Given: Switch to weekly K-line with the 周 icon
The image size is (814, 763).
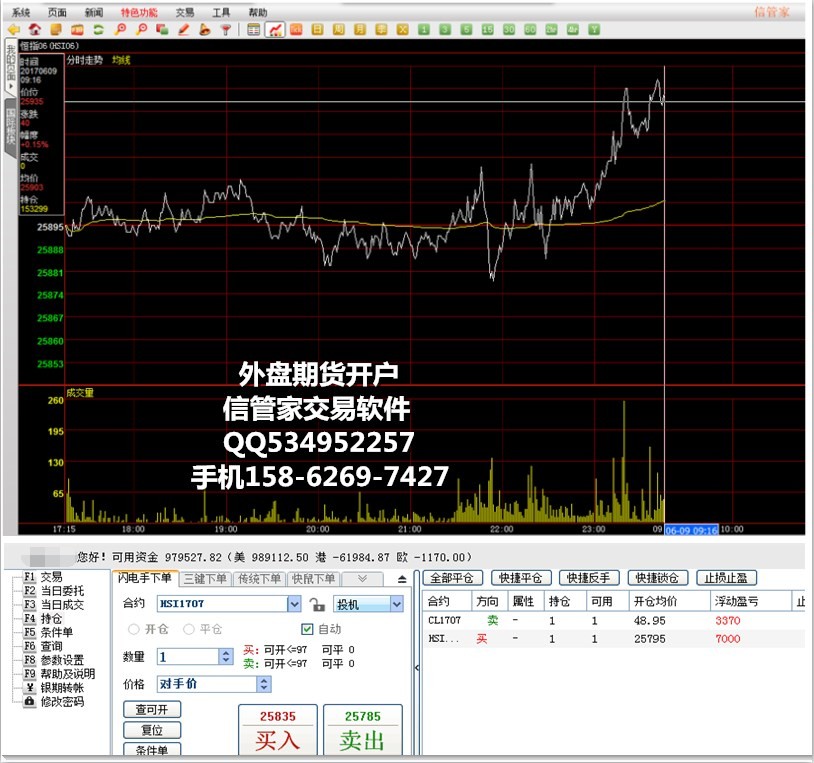Looking at the screenshot, I should click(x=339, y=30).
